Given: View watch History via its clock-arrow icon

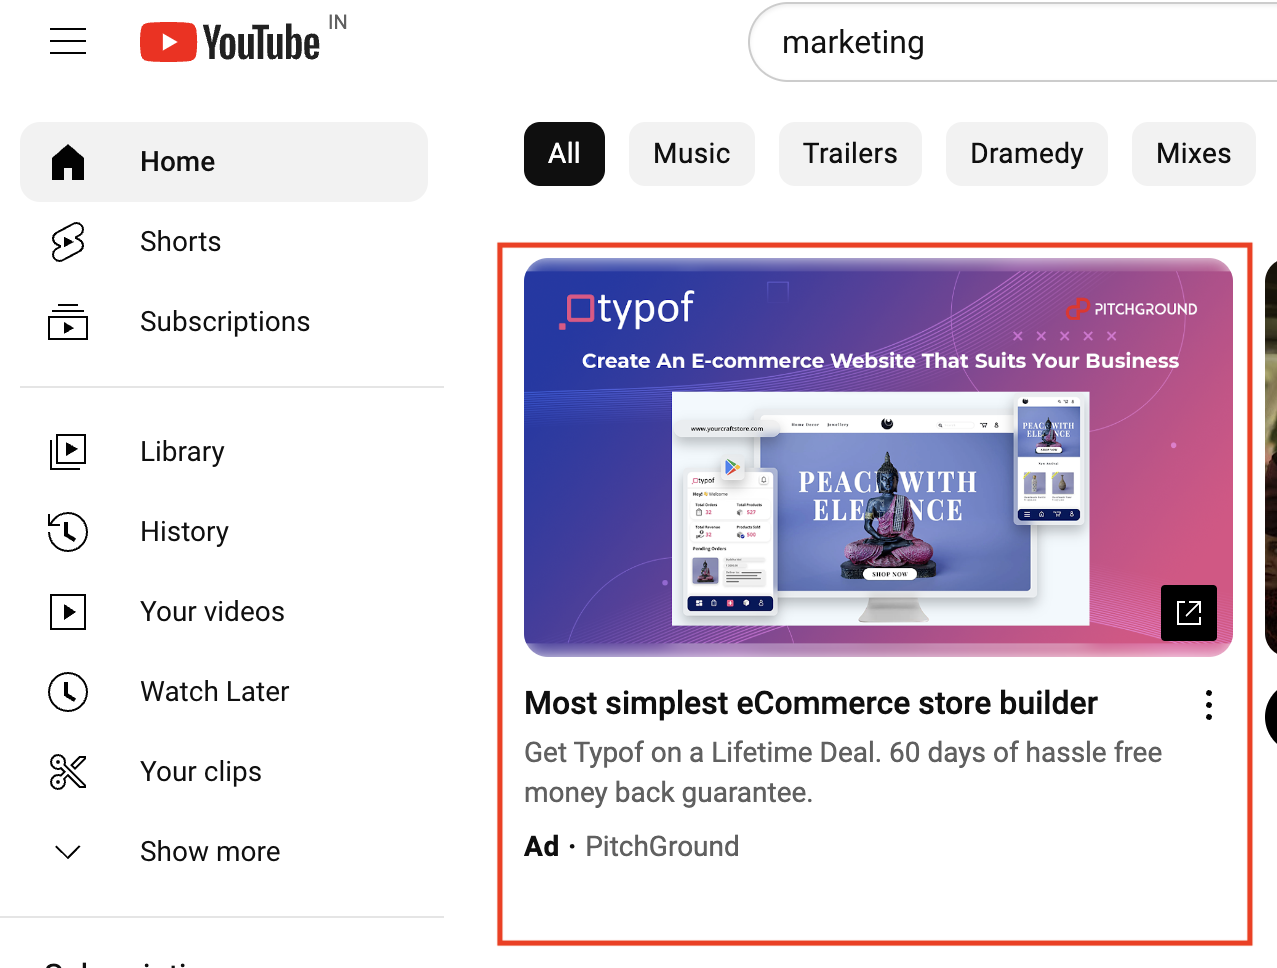Looking at the screenshot, I should tap(67, 531).
